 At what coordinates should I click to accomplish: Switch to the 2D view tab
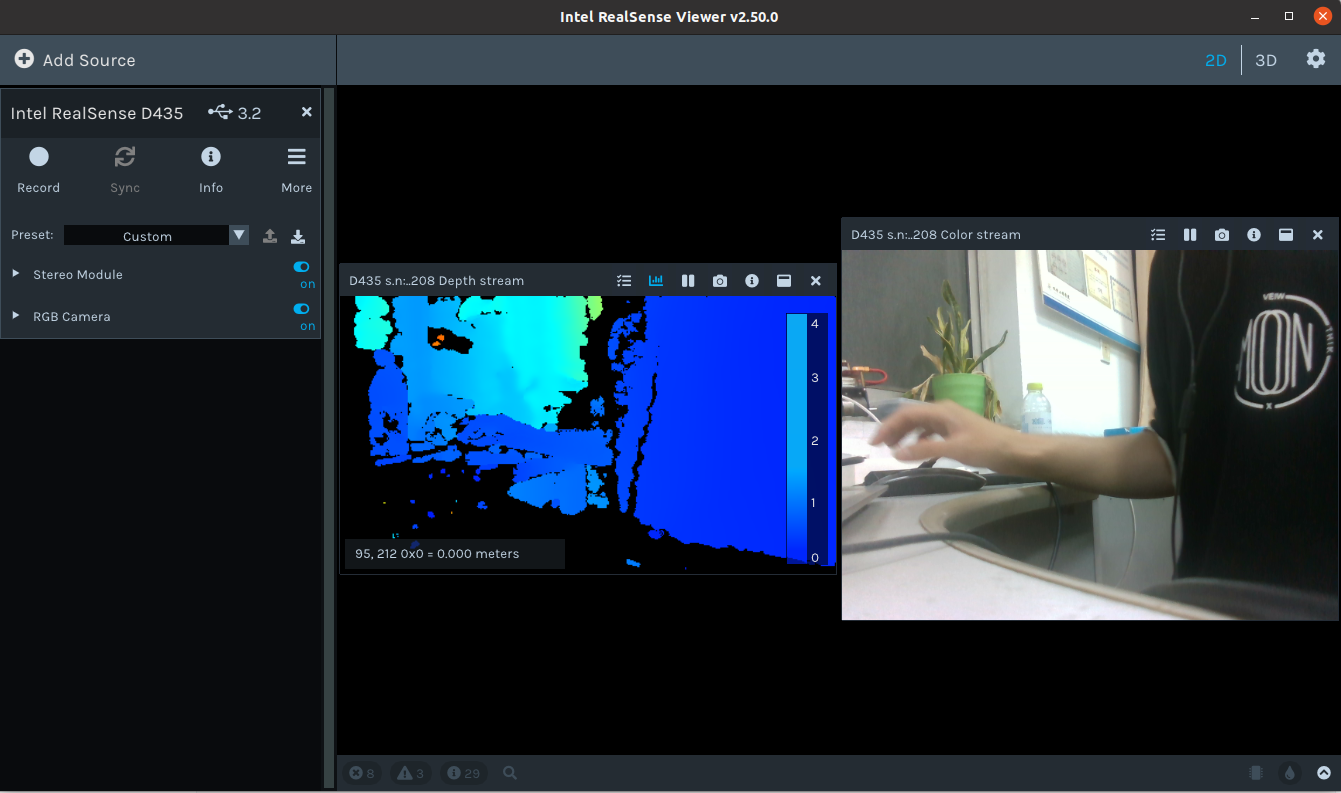[x=1215, y=60]
